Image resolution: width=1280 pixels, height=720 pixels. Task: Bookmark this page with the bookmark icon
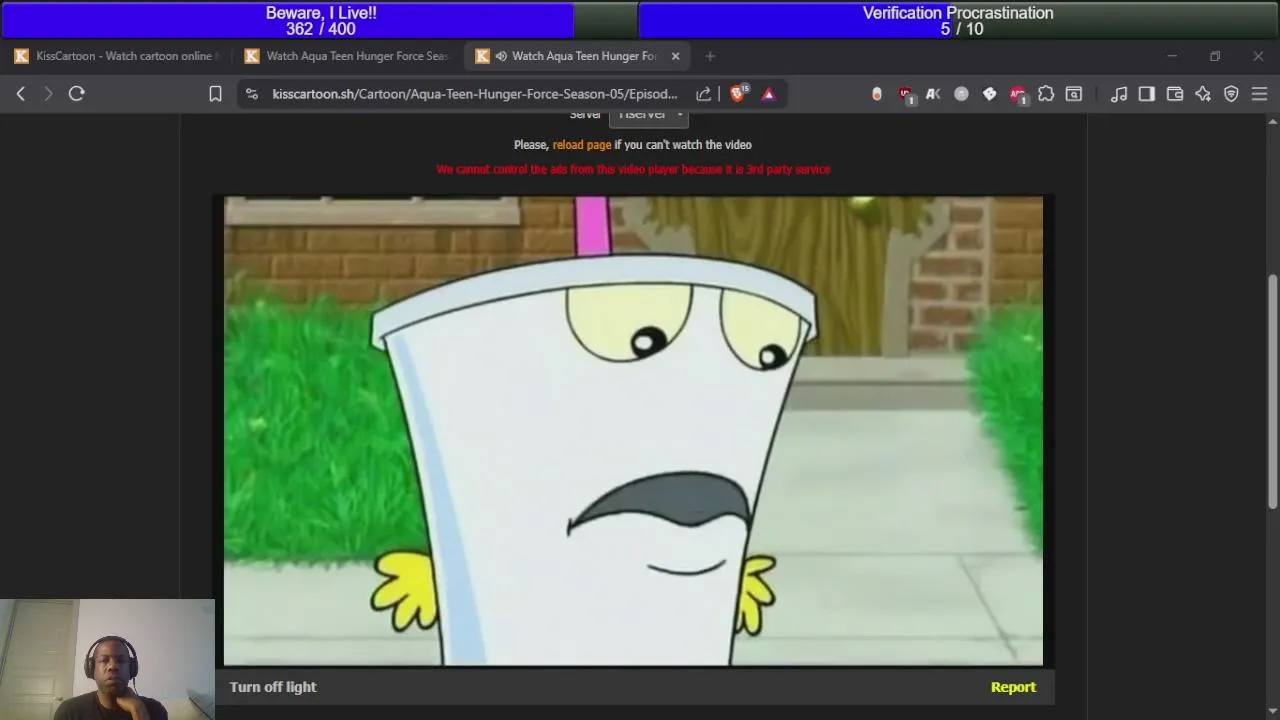(x=215, y=94)
